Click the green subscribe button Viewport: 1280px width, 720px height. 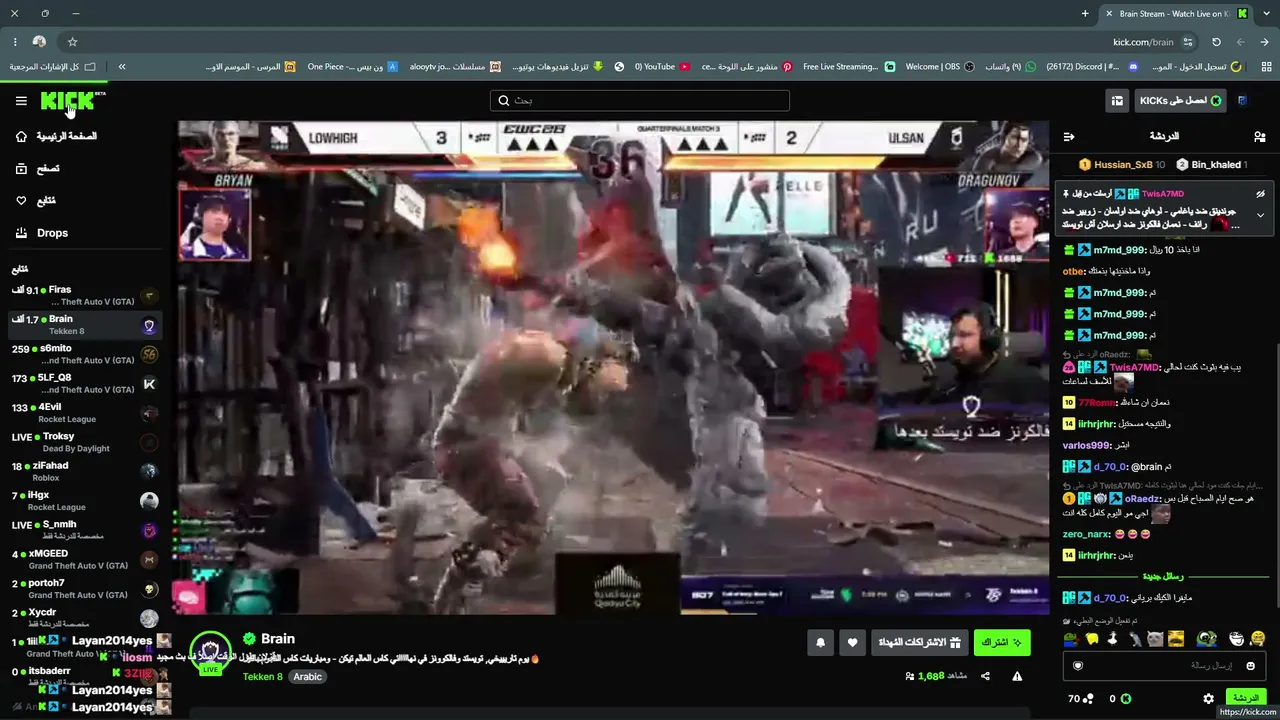(1002, 643)
